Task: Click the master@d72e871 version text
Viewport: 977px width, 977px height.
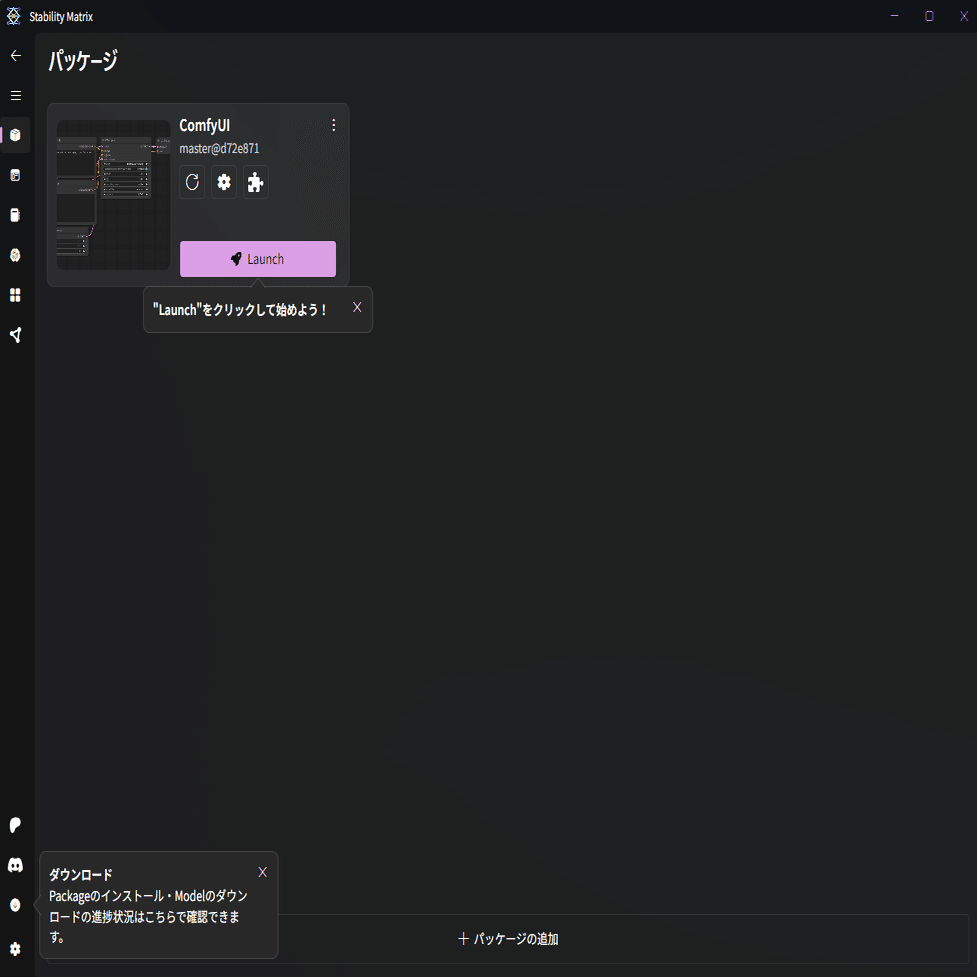Action: pyautogui.click(x=219, y=148)
